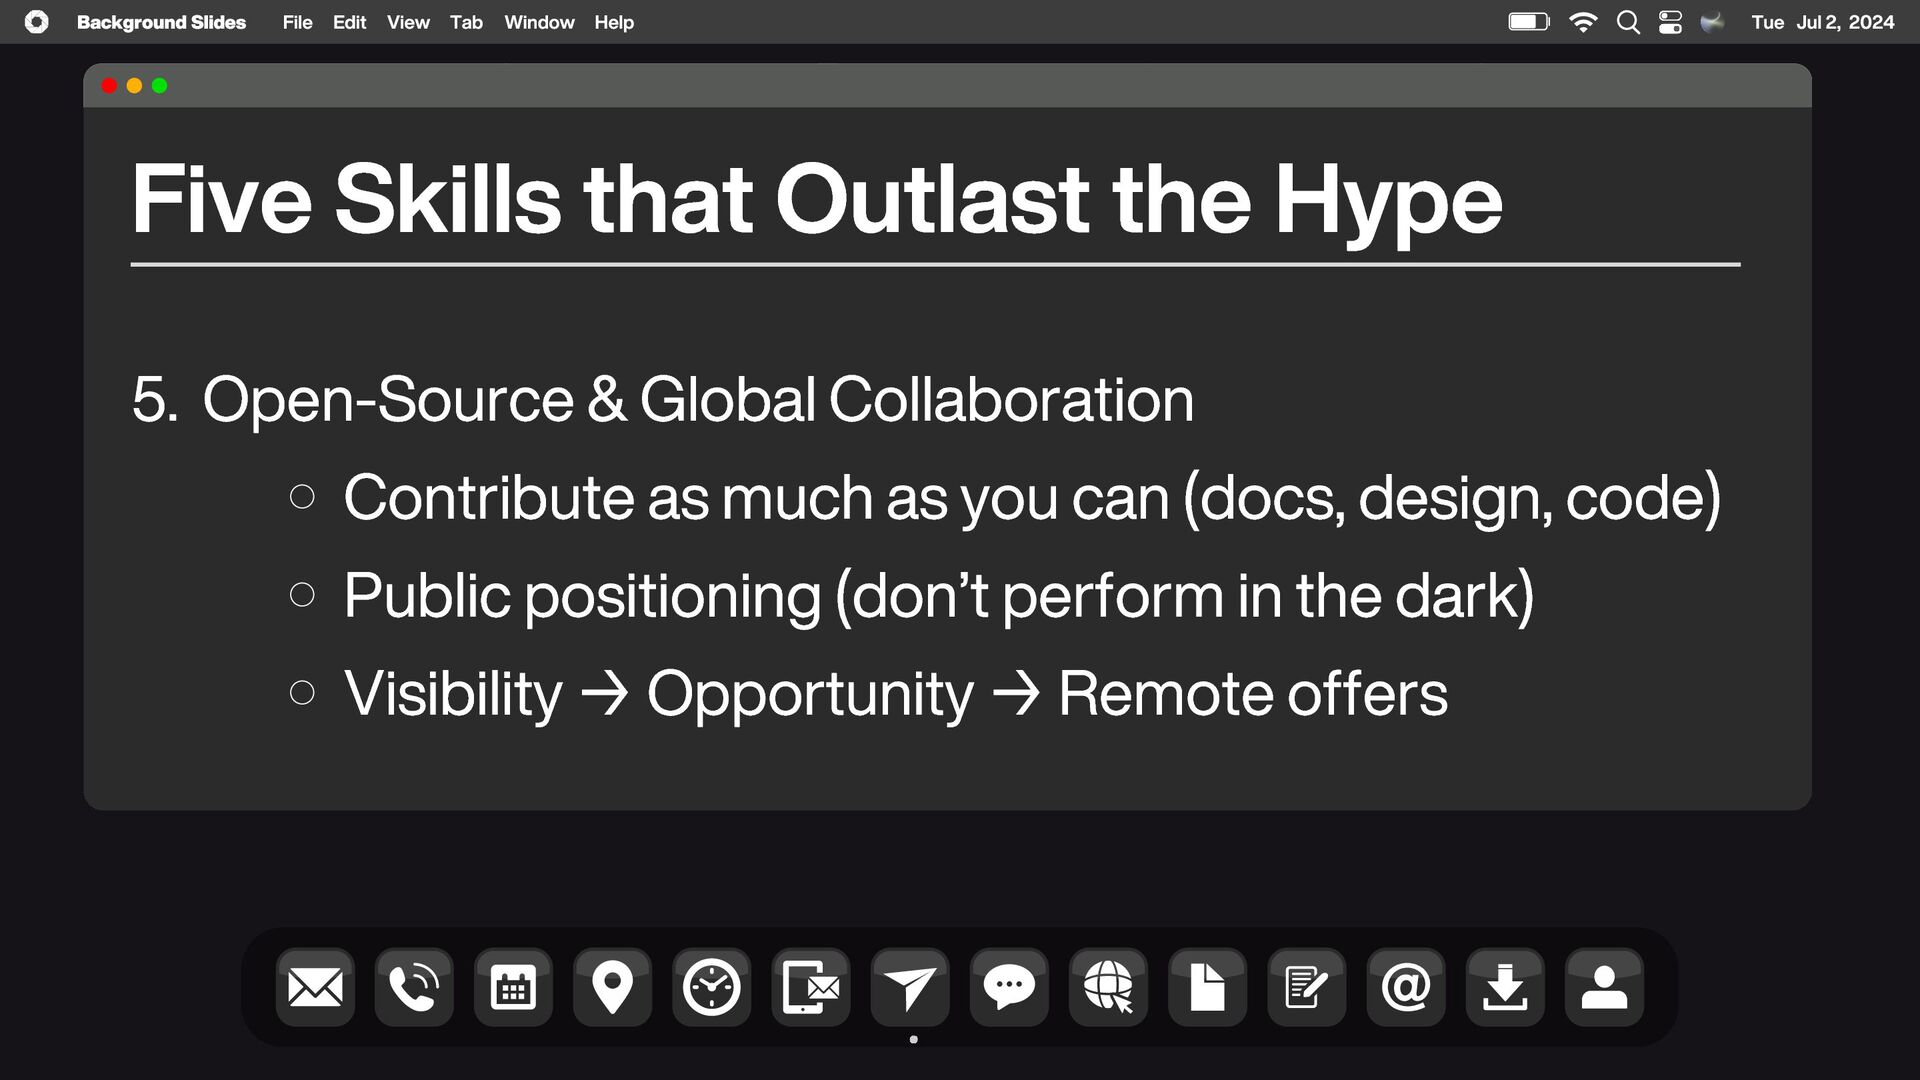Click the location pin dock icon
1920x1080 pixels.
612,988
